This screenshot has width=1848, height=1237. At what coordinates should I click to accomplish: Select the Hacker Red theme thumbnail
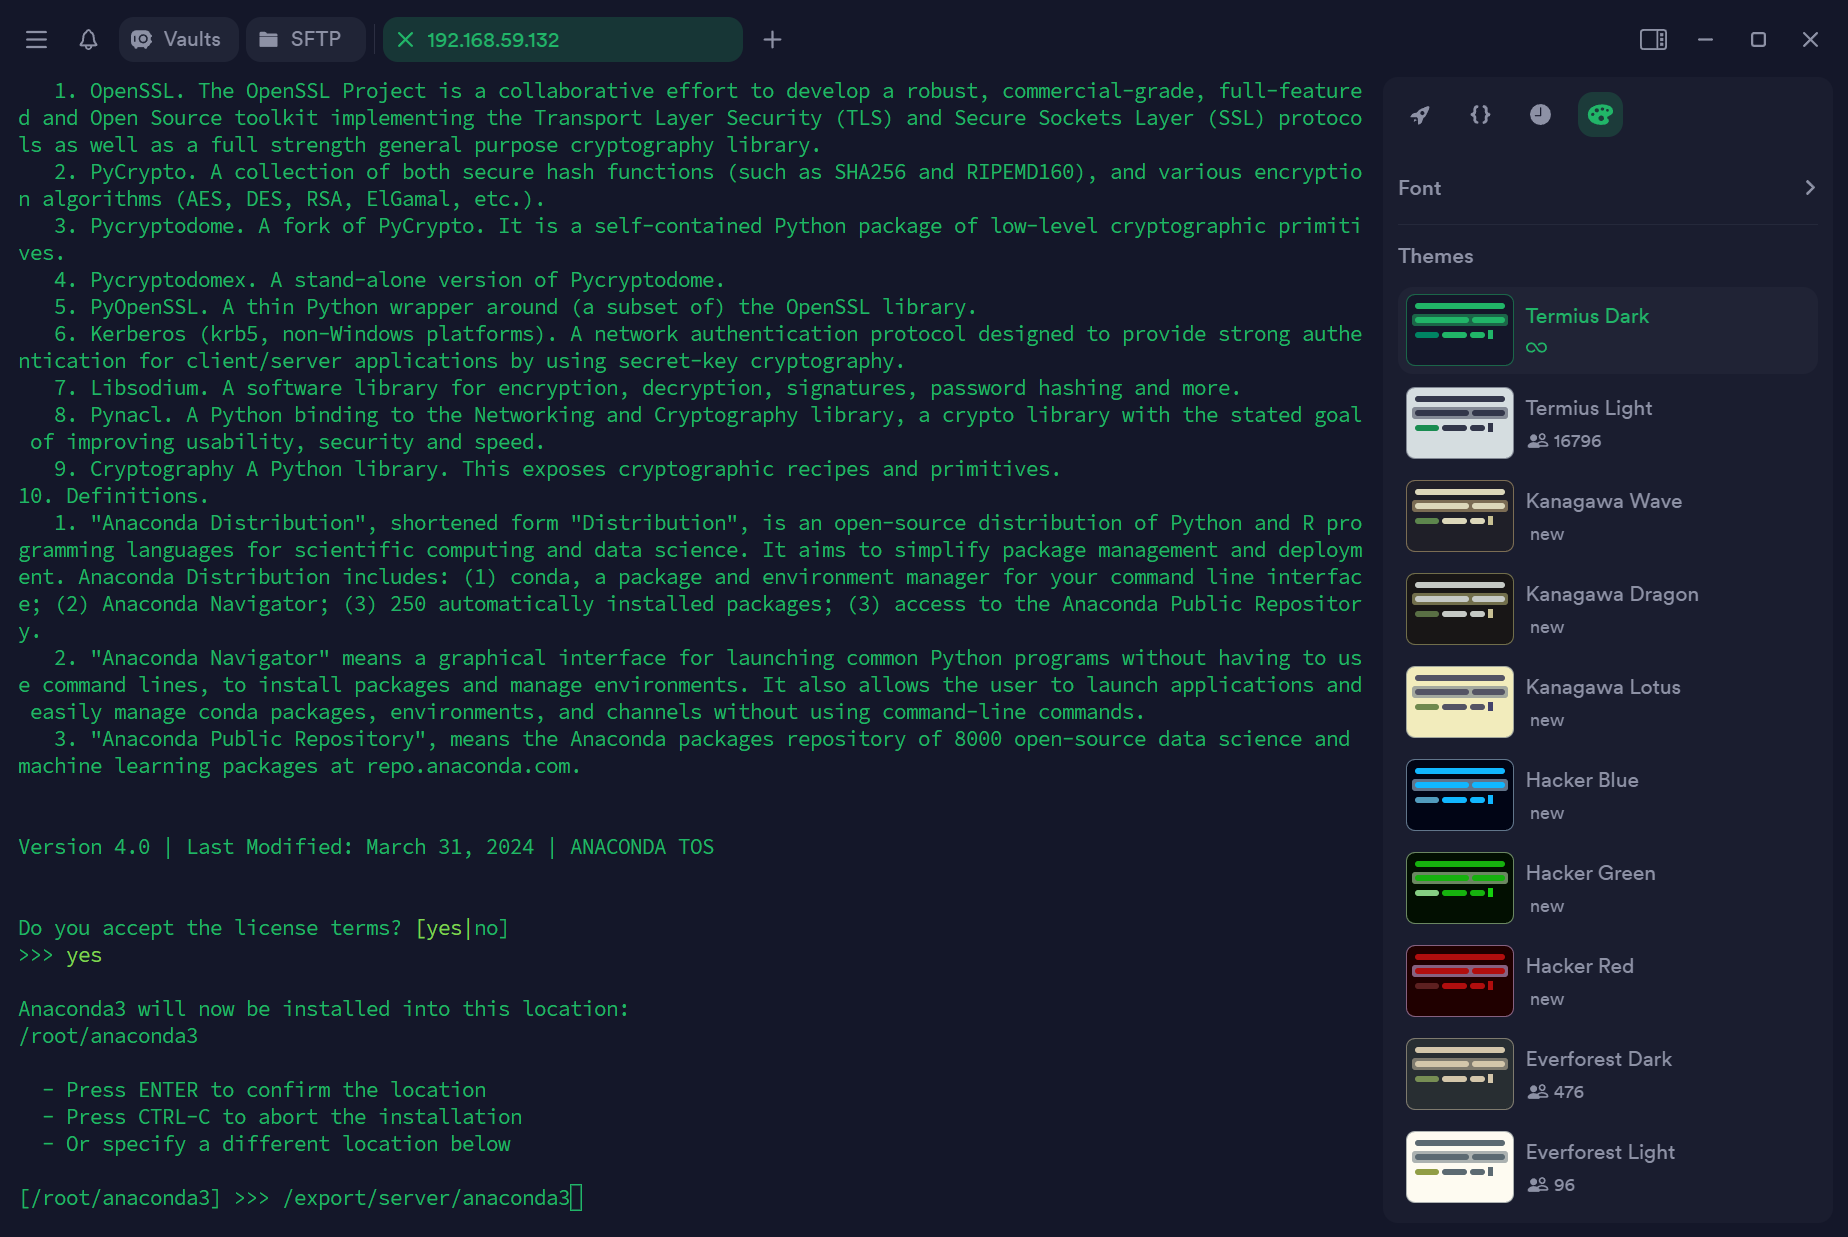point(1460,981)
